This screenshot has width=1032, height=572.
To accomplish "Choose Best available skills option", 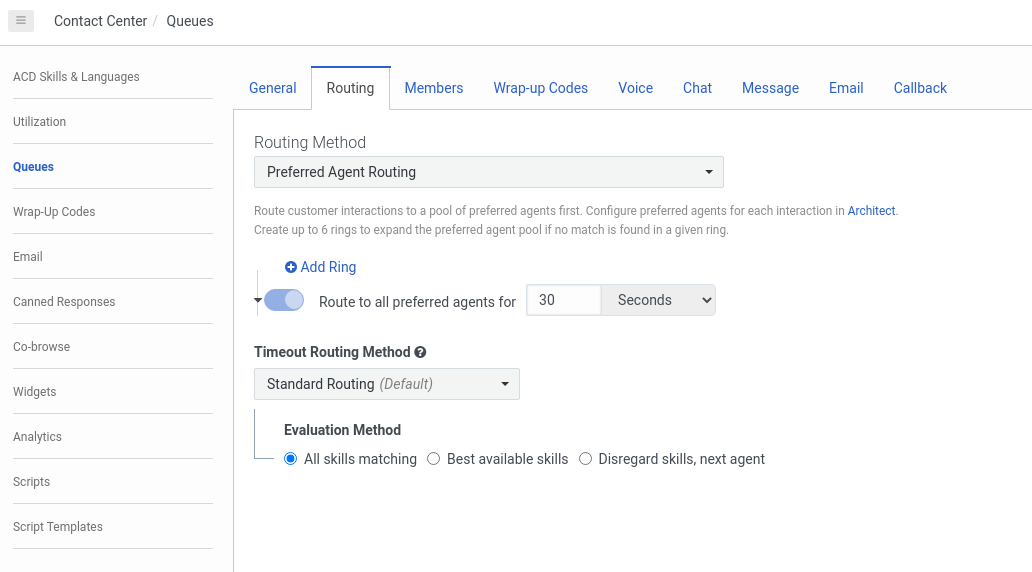I will pos(434,459).
